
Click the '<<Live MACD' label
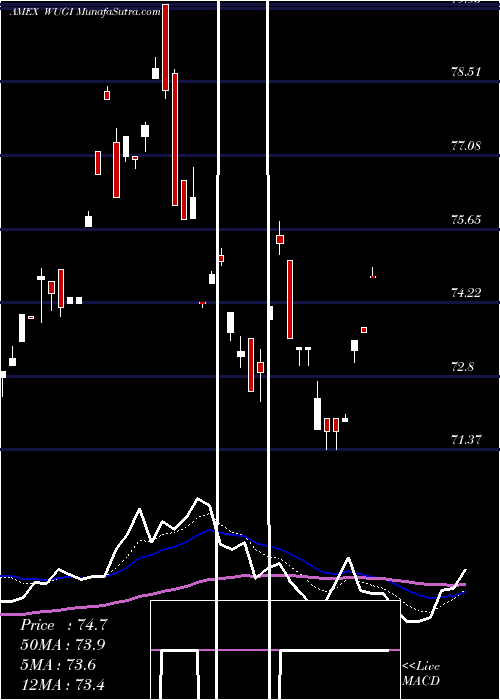pyautogui.click(x=421, y=673)
